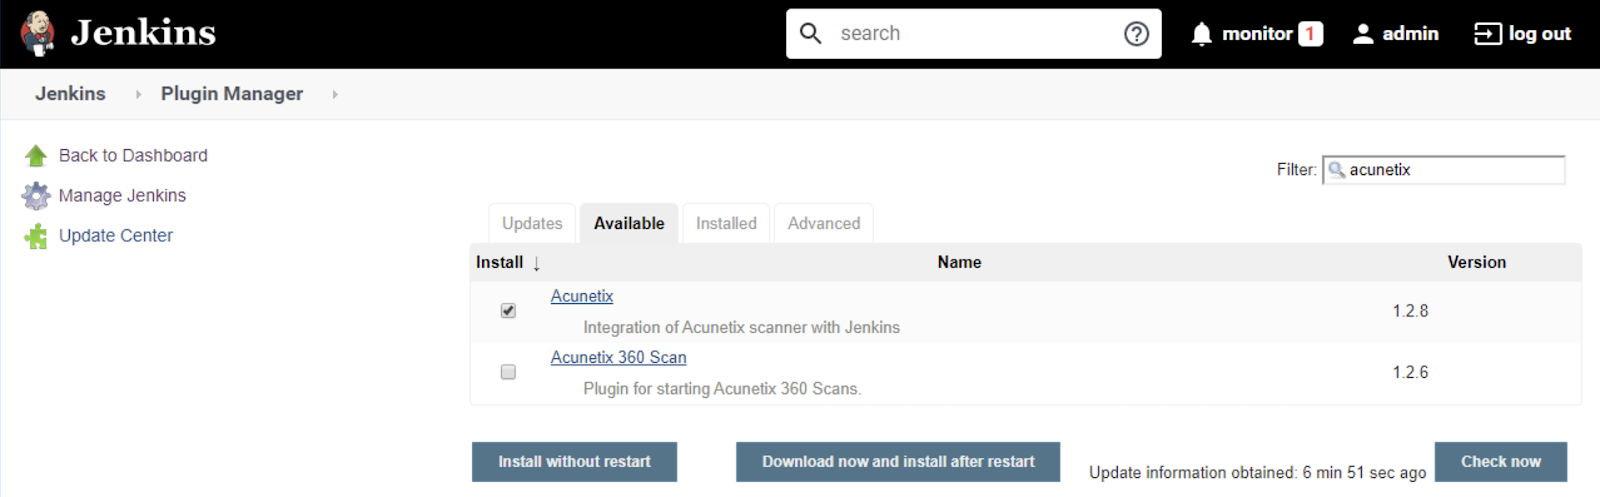Click the Manage Jenkins gear icon
Image resolution: width=1600 pixels, height=497 pixels.
click(x=36, y=195)
